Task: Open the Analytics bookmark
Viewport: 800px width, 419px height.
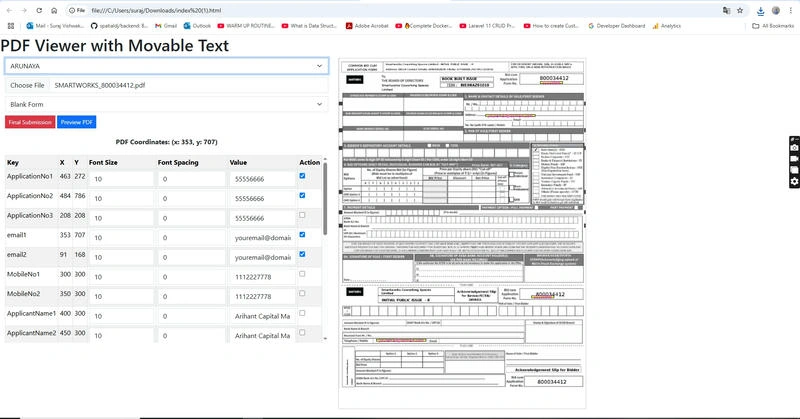Action: pyautogui.click(x=666, y=26)
